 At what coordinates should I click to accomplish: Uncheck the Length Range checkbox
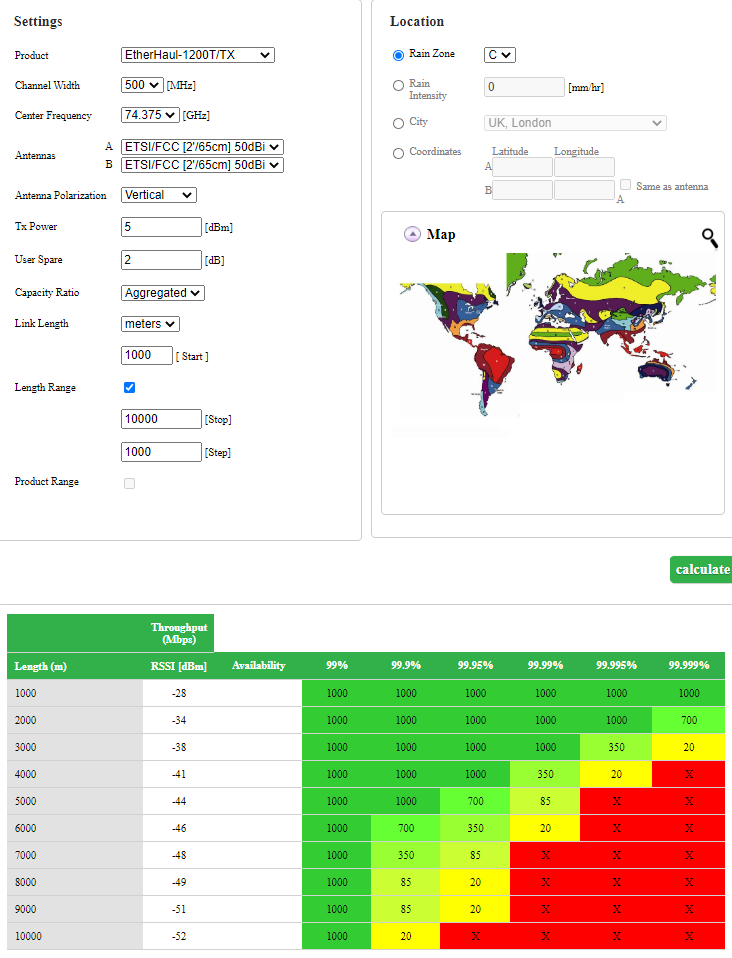(129, 387)
